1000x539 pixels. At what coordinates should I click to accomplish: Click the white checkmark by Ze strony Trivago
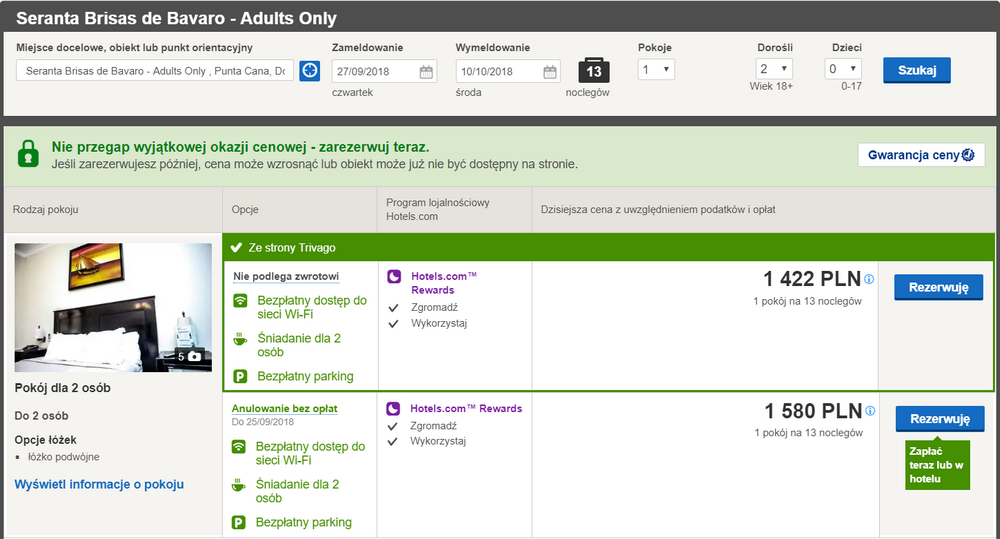(x=236, y=247)
